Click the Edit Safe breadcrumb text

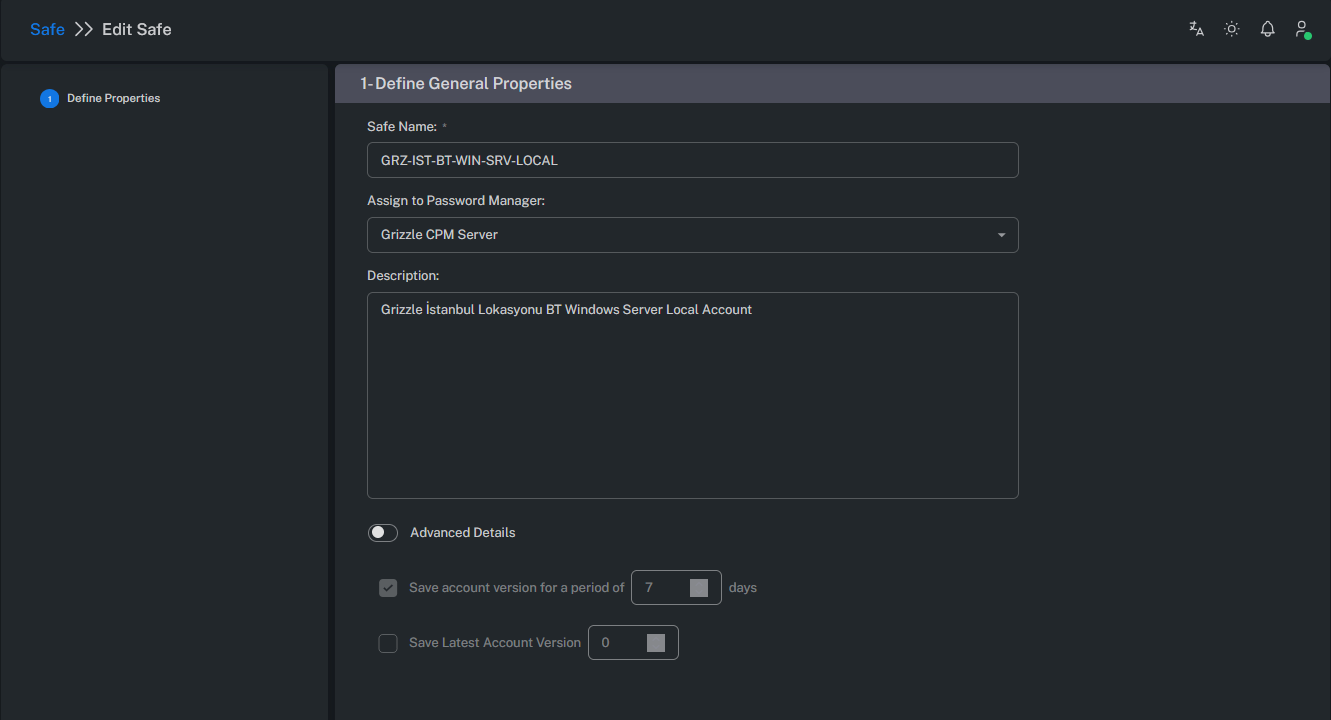(137, 30)
